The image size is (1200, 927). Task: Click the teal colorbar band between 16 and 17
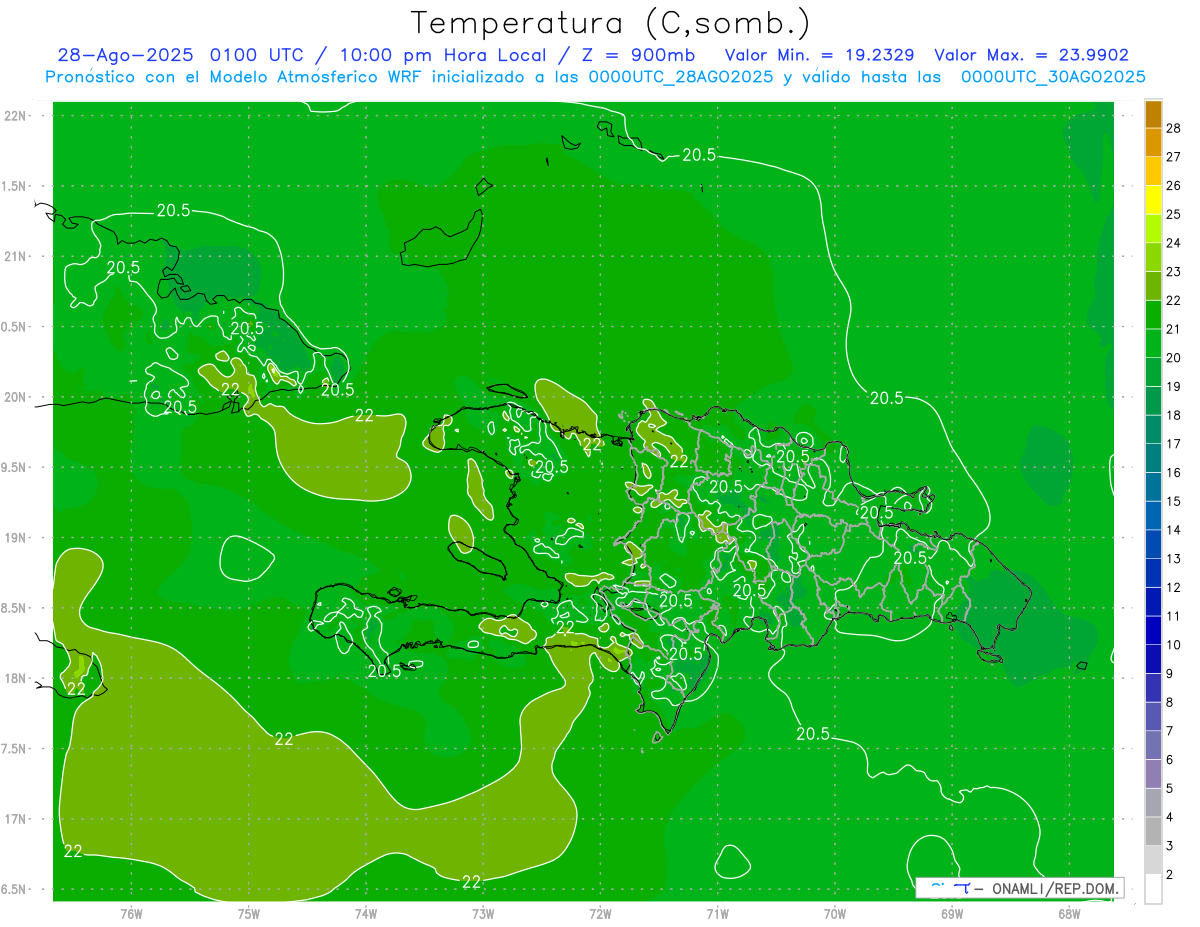point(1154,459)
